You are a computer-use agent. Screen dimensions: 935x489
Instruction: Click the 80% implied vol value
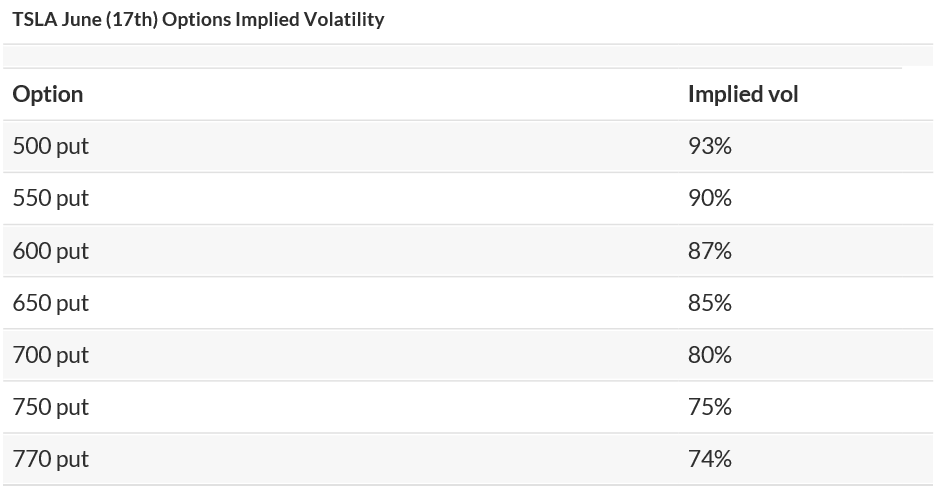710,355
